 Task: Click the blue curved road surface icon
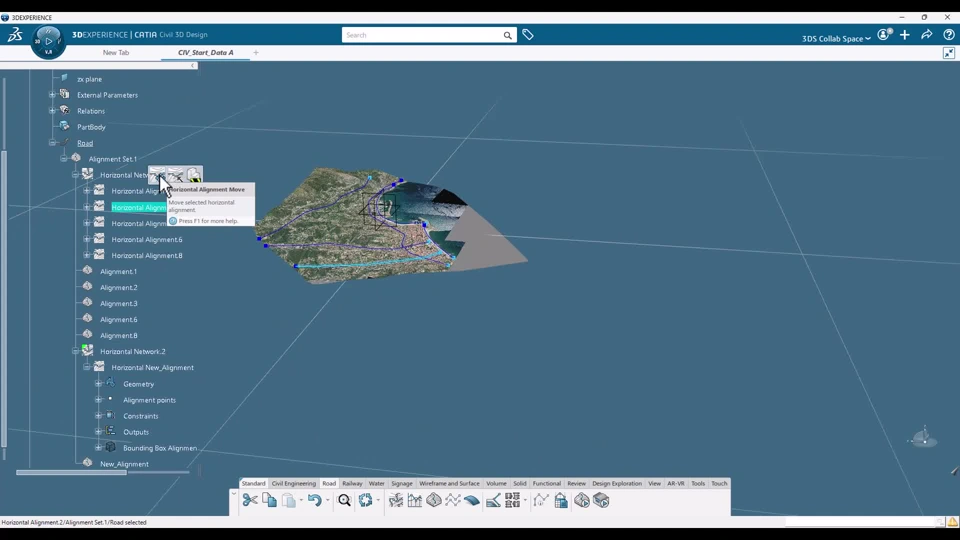pyautogui.click(x=472, y=500)
